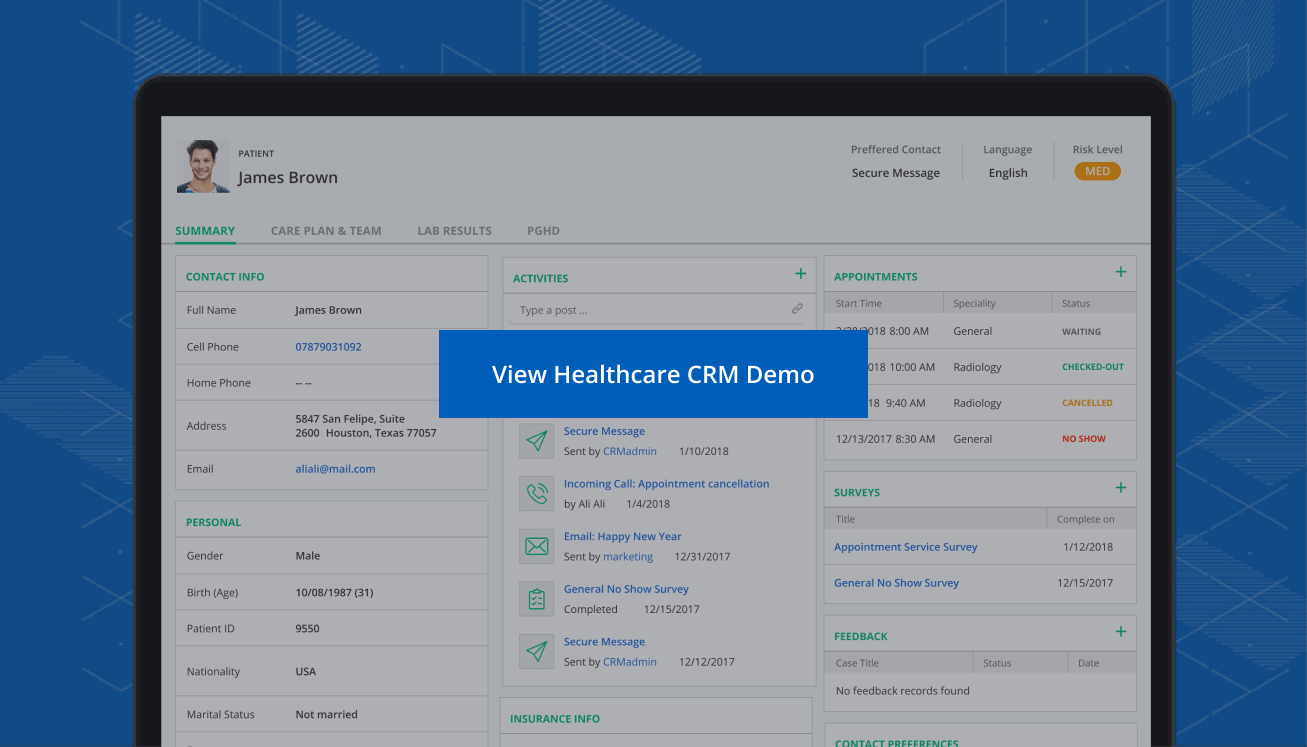The height and width of the screenshot is (747, 1307).
Task: Click the General No Show Survey clipboard icon
Action: tap(536, 598)
